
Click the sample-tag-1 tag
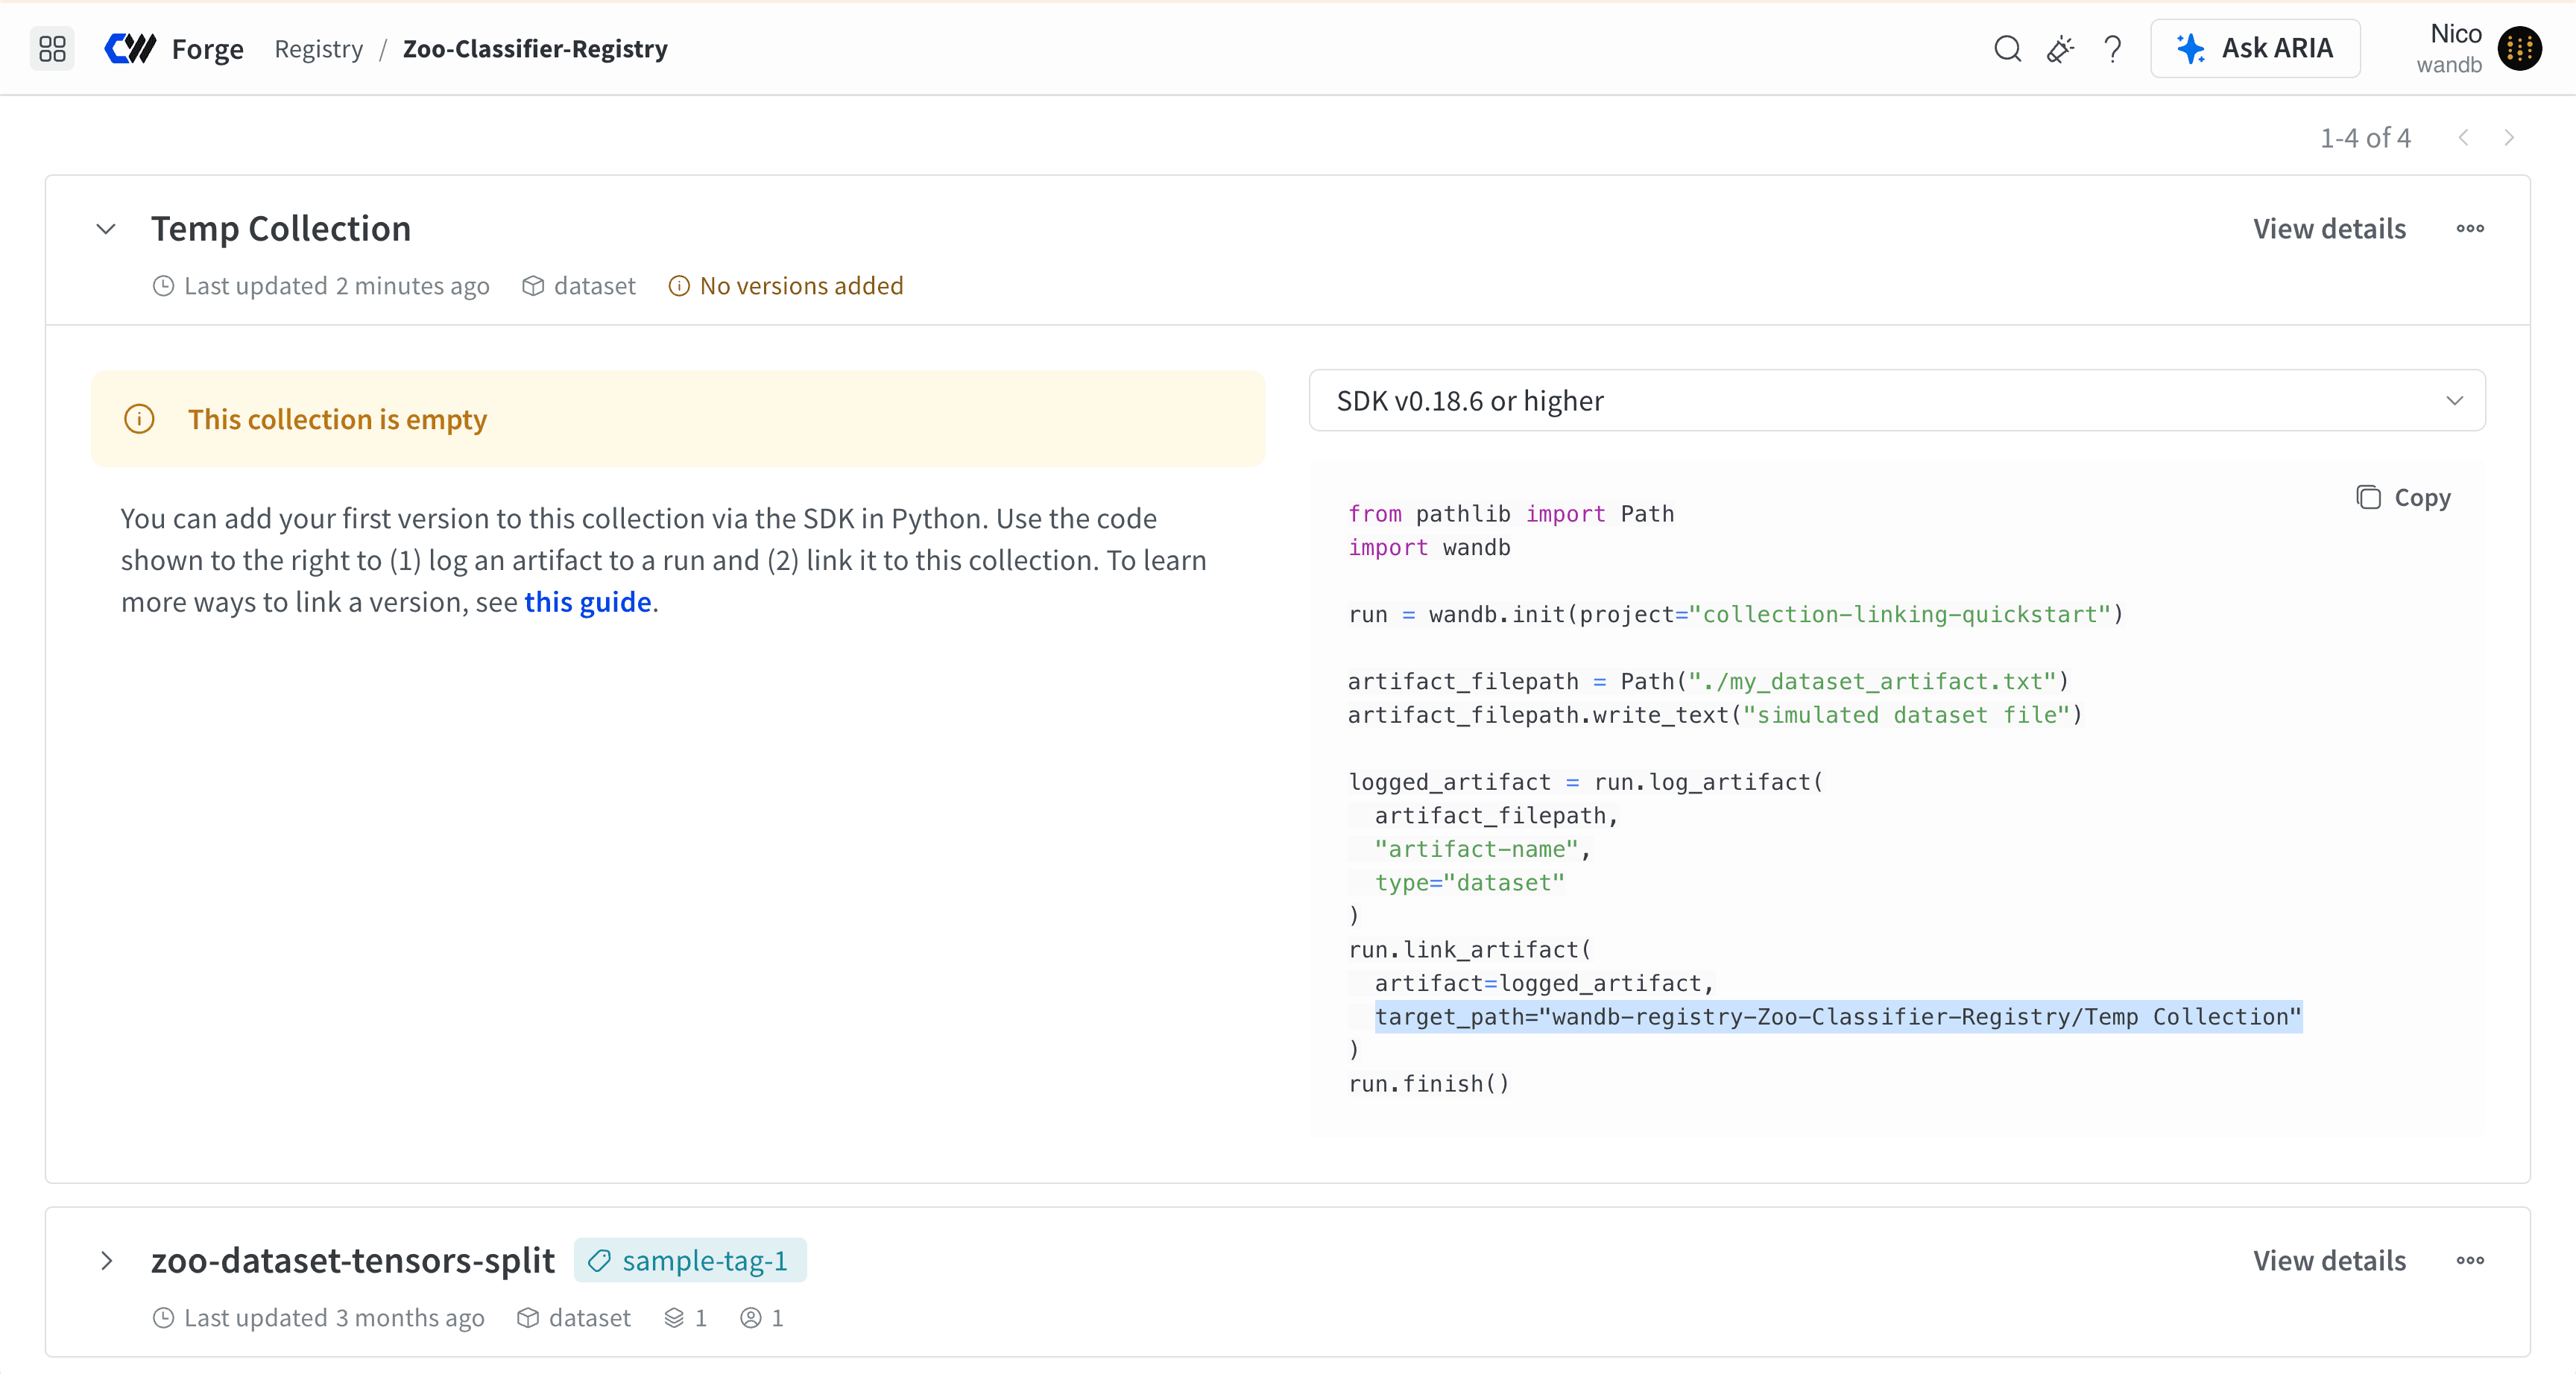click(x=690, y=1261)
